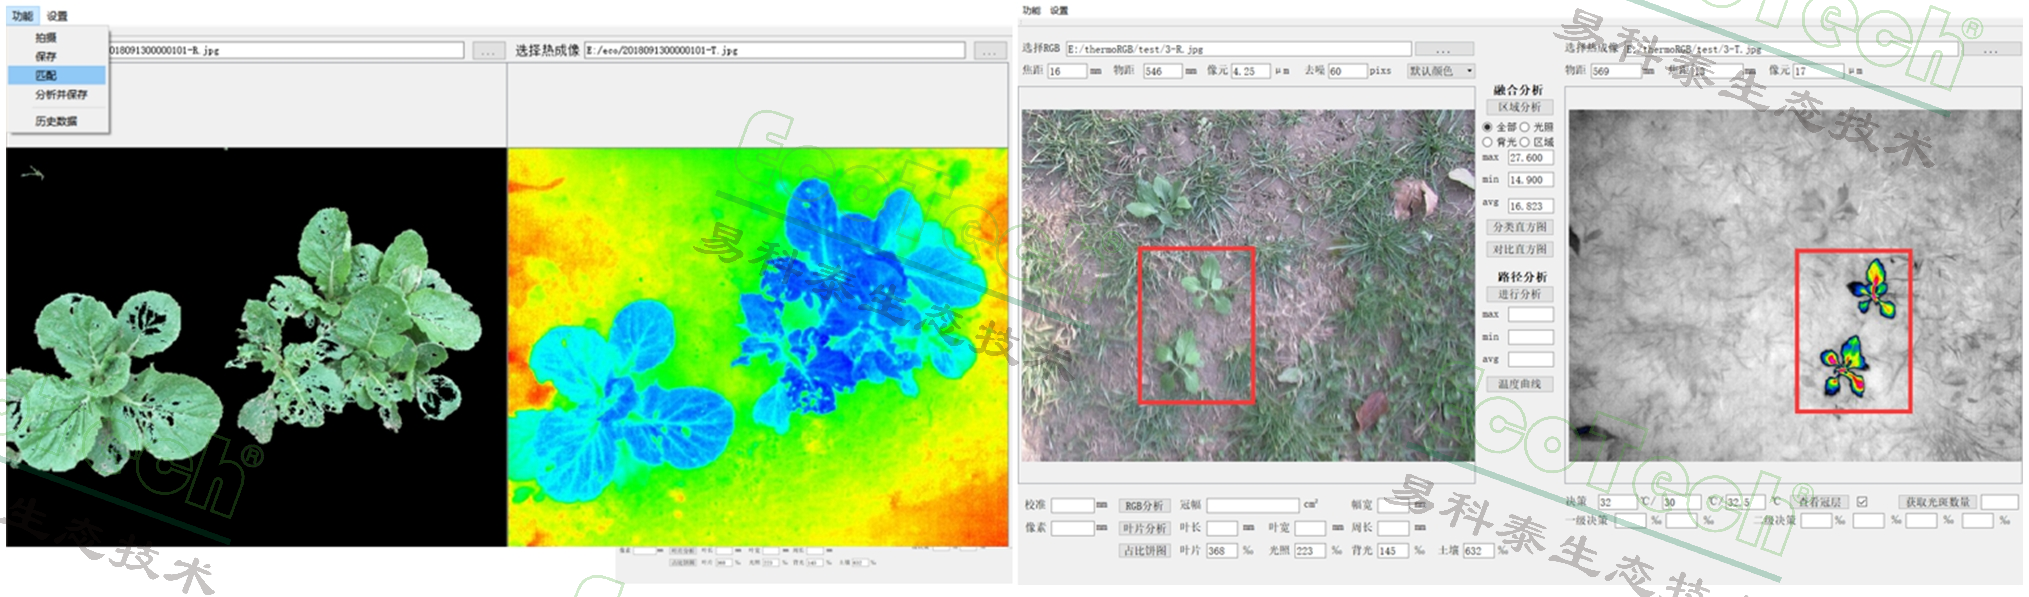Image resolution: width=2029 pixels, height=597 pixels.
Task: Choose 历史数据 from the 功能 menu
Action: pos(56,121)
